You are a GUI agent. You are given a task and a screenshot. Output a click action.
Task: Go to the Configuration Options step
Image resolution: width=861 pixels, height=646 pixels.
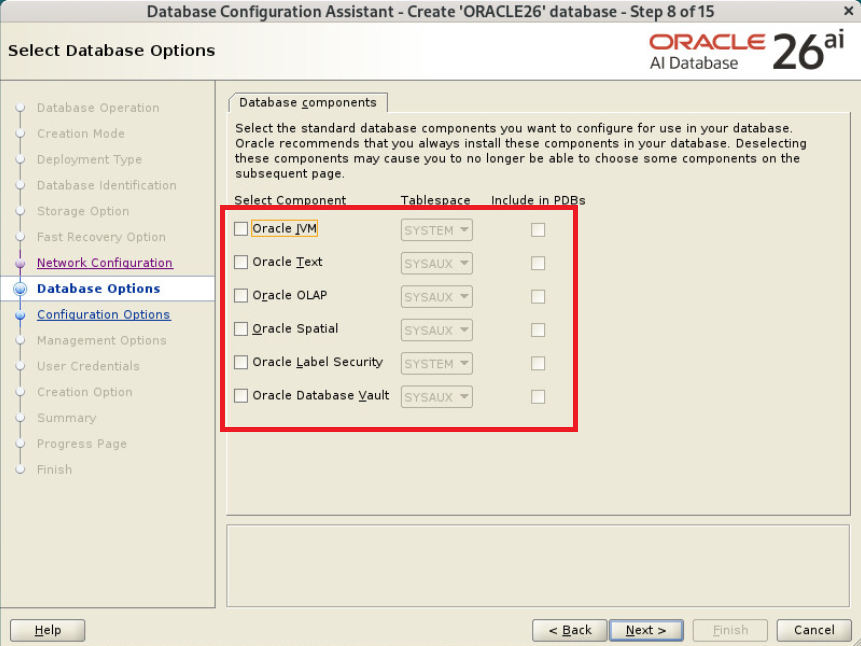(x=104, y=314)
